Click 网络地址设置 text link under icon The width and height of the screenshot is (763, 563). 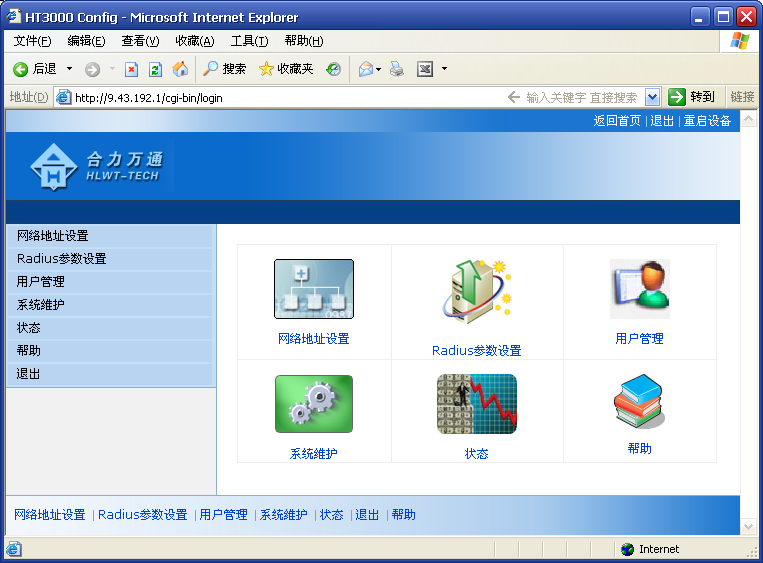coord(313,339)
